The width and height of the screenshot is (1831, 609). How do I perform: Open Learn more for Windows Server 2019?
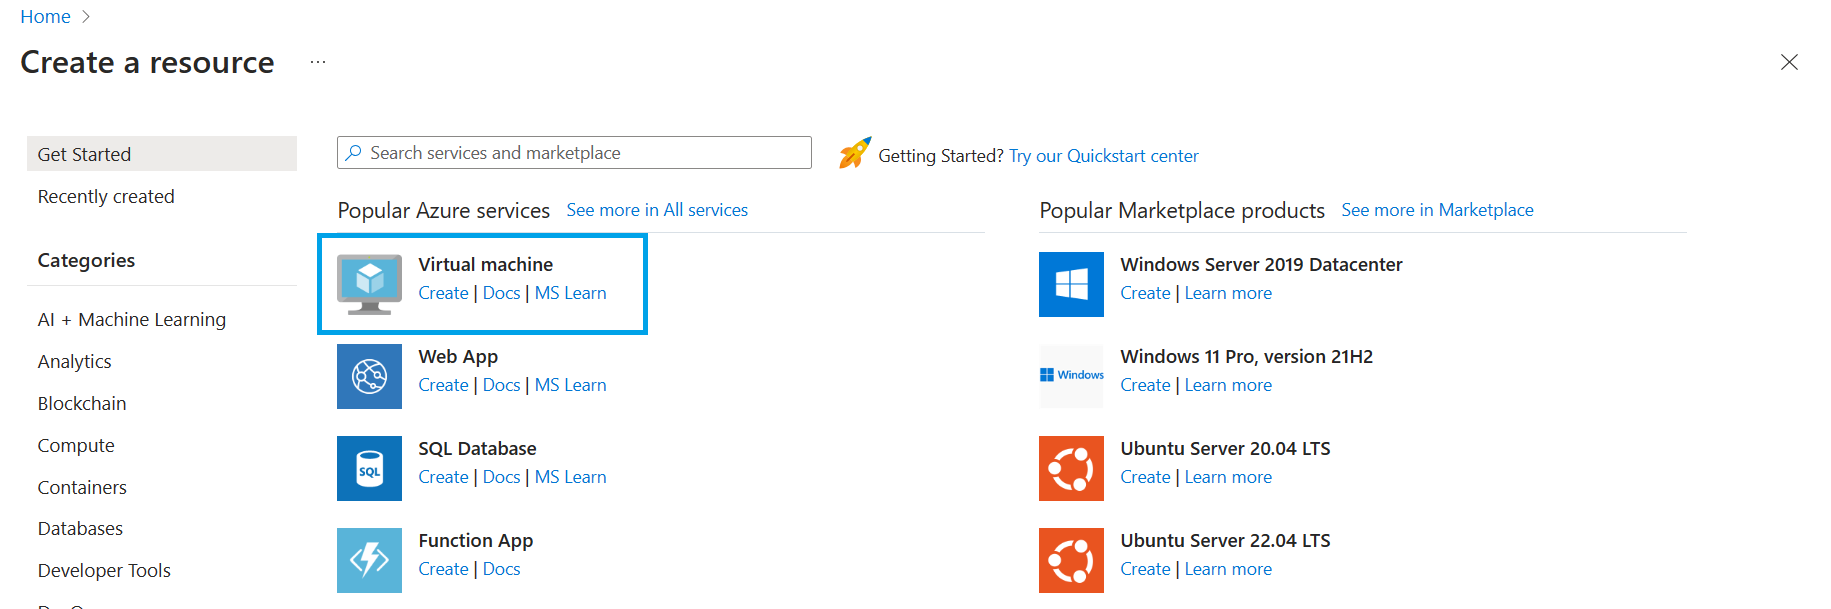(x=1228, y=293)
